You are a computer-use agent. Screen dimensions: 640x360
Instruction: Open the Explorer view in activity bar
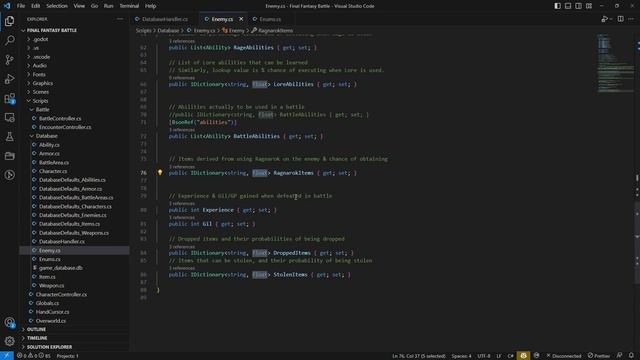click(x=9, y=21)
